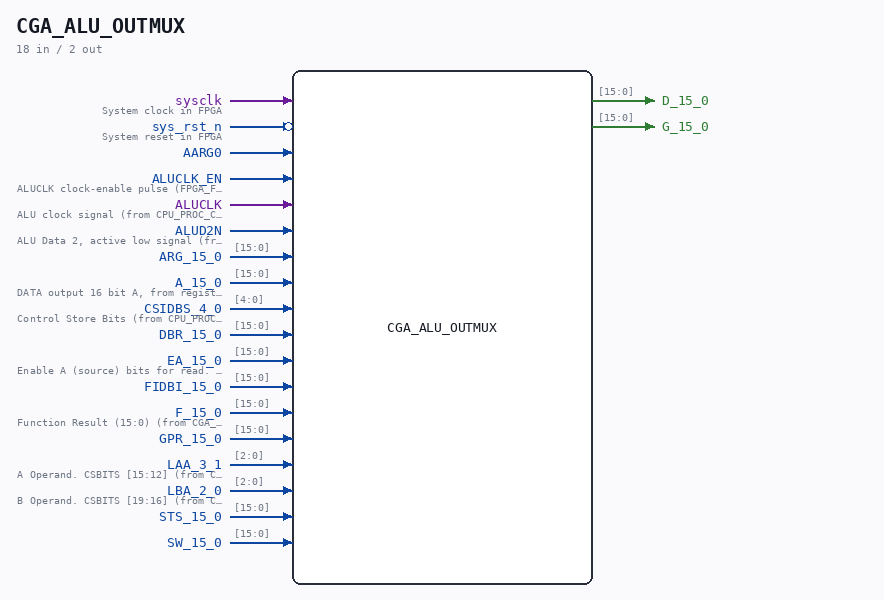Viewport: 884px width, 600px height.
Task: Select the FIDBI_15_0 port label
Action: coord(183,386)
